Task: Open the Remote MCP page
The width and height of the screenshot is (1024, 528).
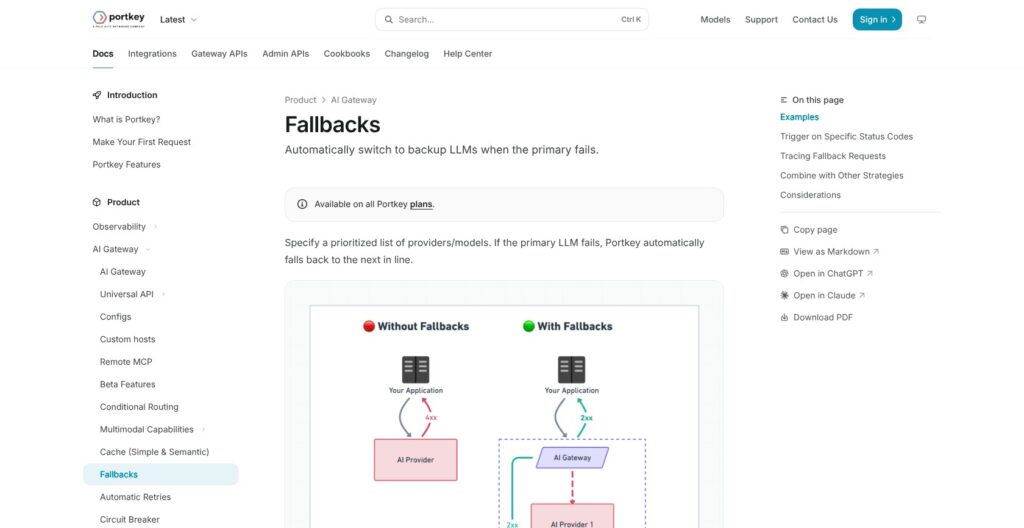Action: 126,362
